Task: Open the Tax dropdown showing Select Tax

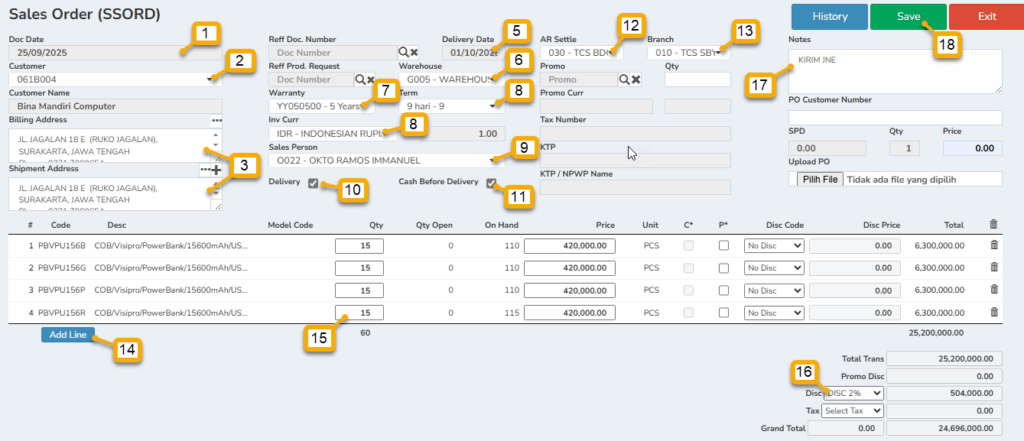Action: 851,410
